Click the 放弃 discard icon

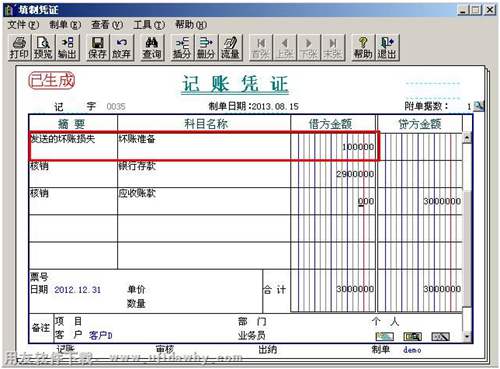[121, 48]
